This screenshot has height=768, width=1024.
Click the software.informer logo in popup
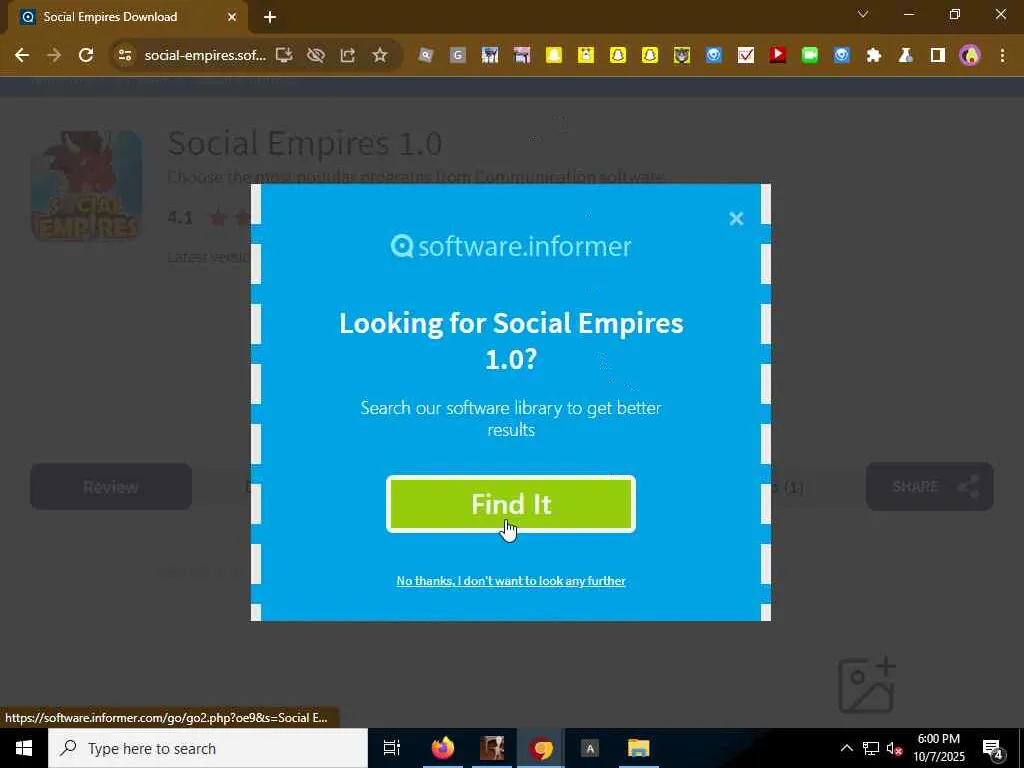point(511,246)
